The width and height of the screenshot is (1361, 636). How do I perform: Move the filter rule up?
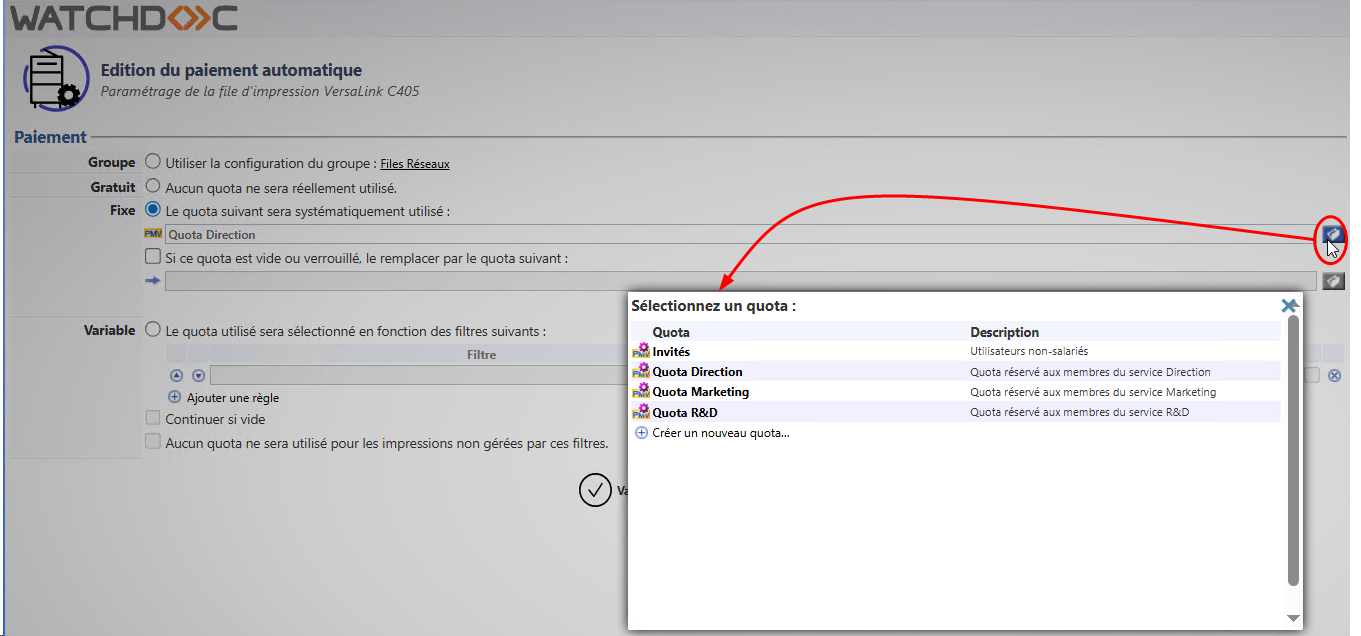pyautogui.click(x=176, y=376)
